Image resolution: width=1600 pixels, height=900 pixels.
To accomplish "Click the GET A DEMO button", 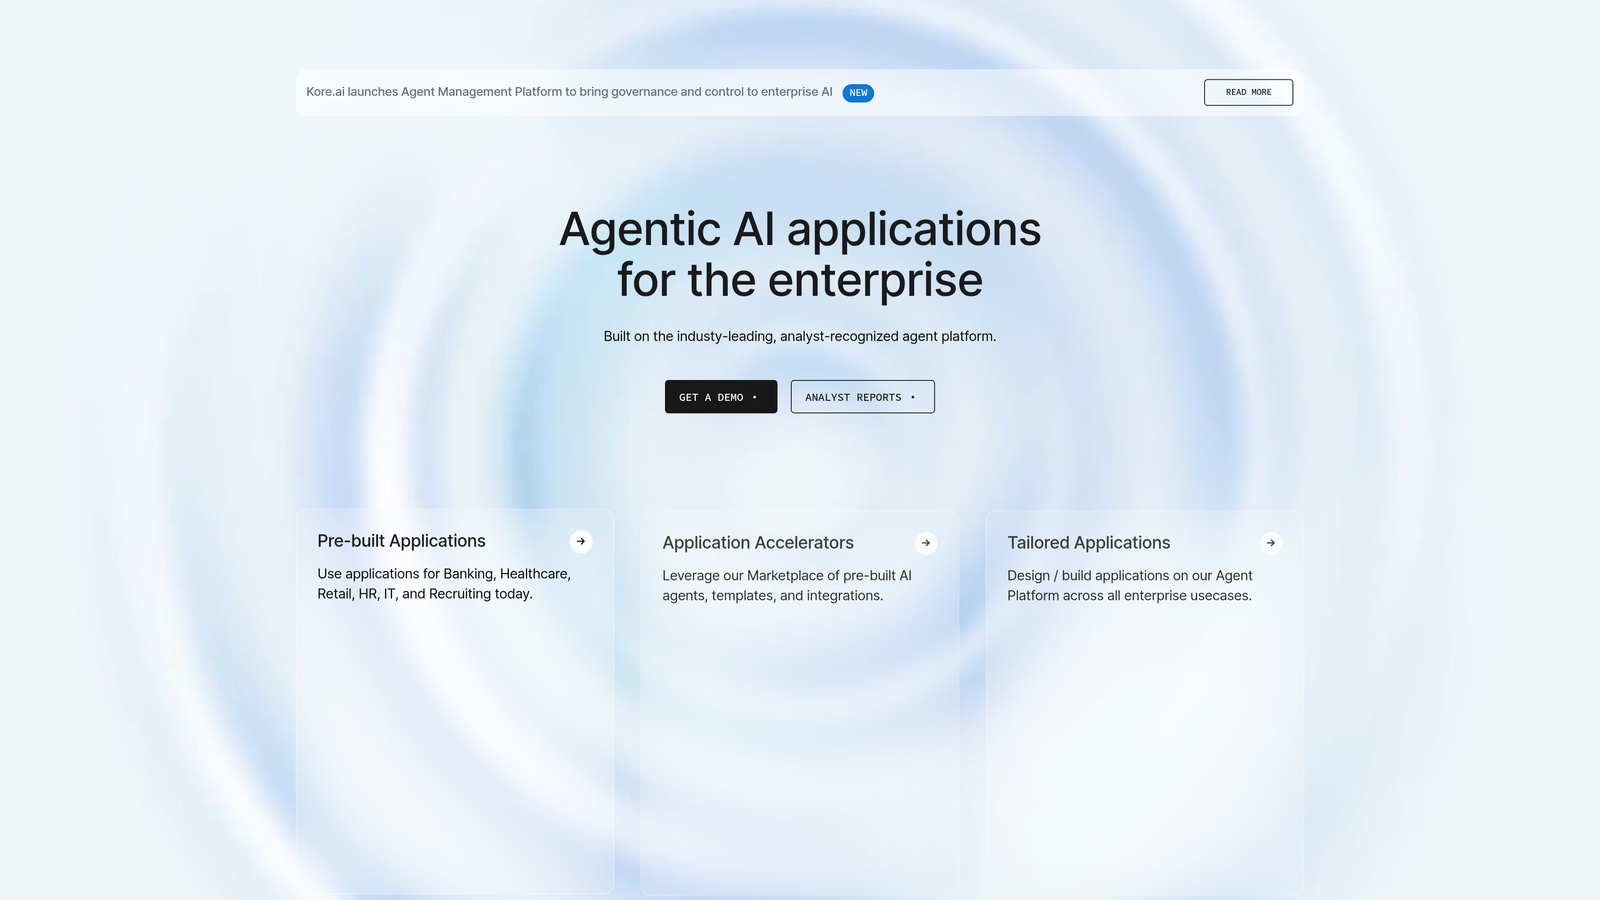I will (x=720, y=396).
